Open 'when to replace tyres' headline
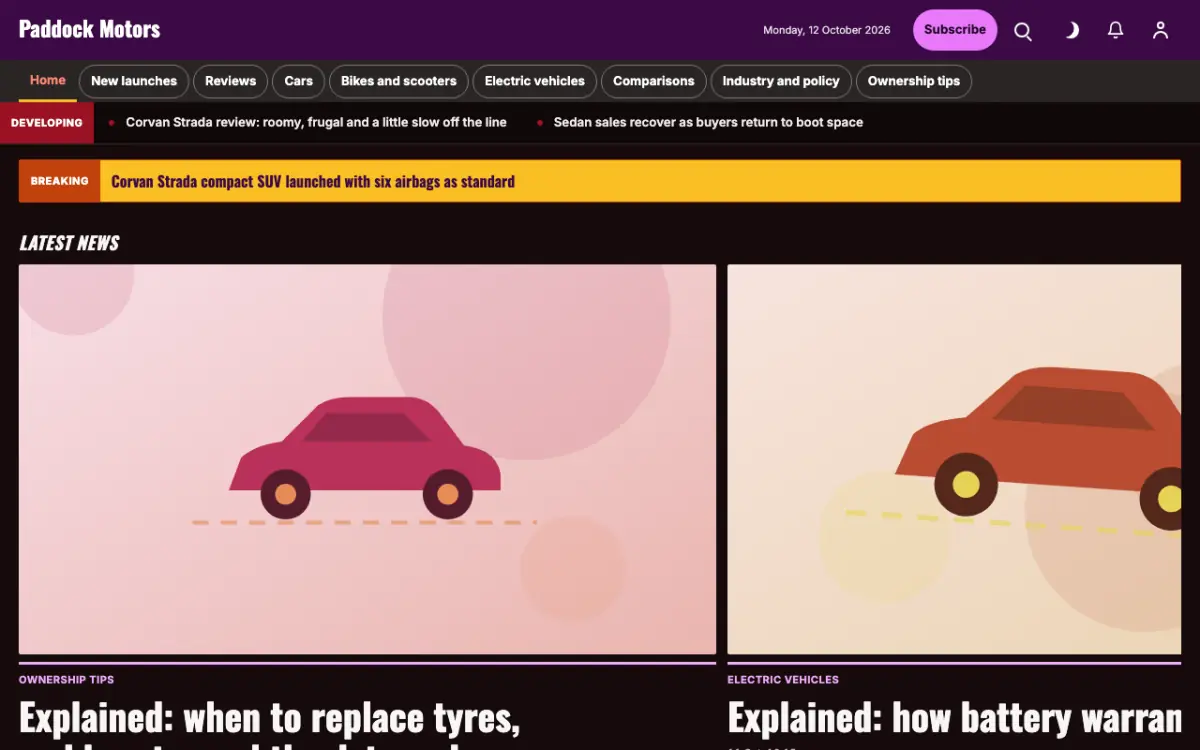The width and height of the screenshot is (1200, 750). coord(269,724)
